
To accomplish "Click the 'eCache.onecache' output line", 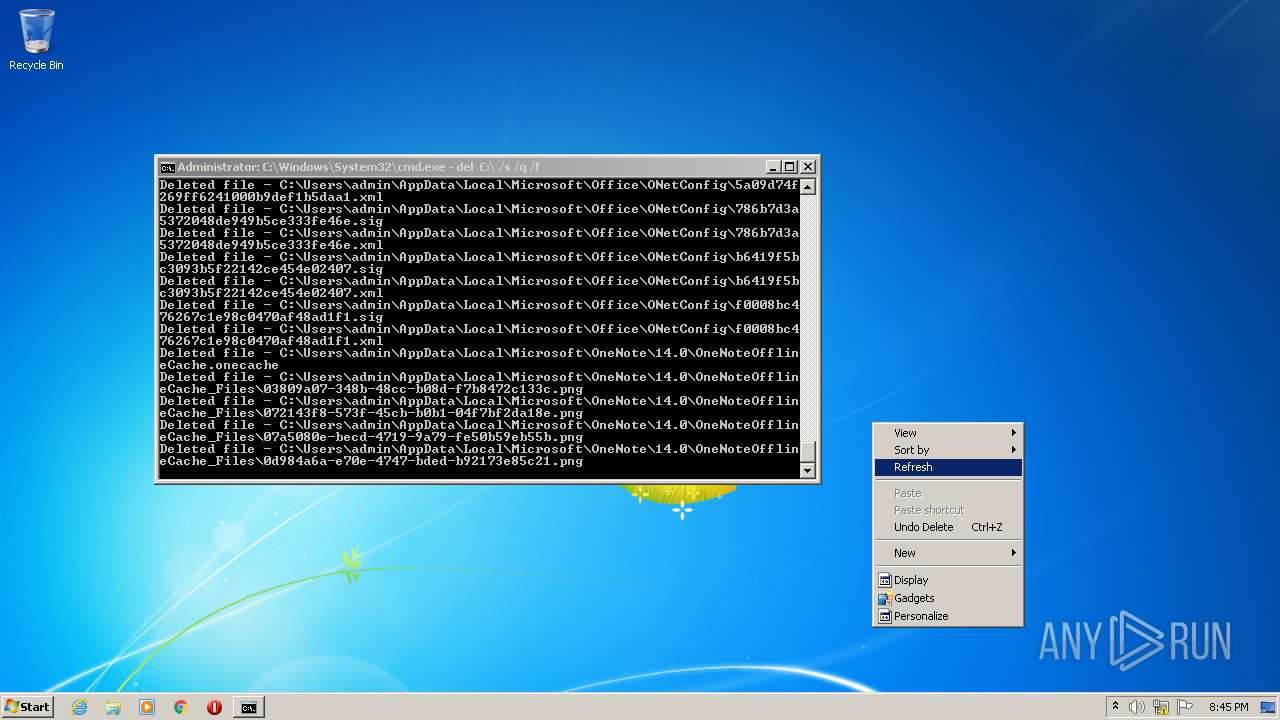I will [219, 365].
